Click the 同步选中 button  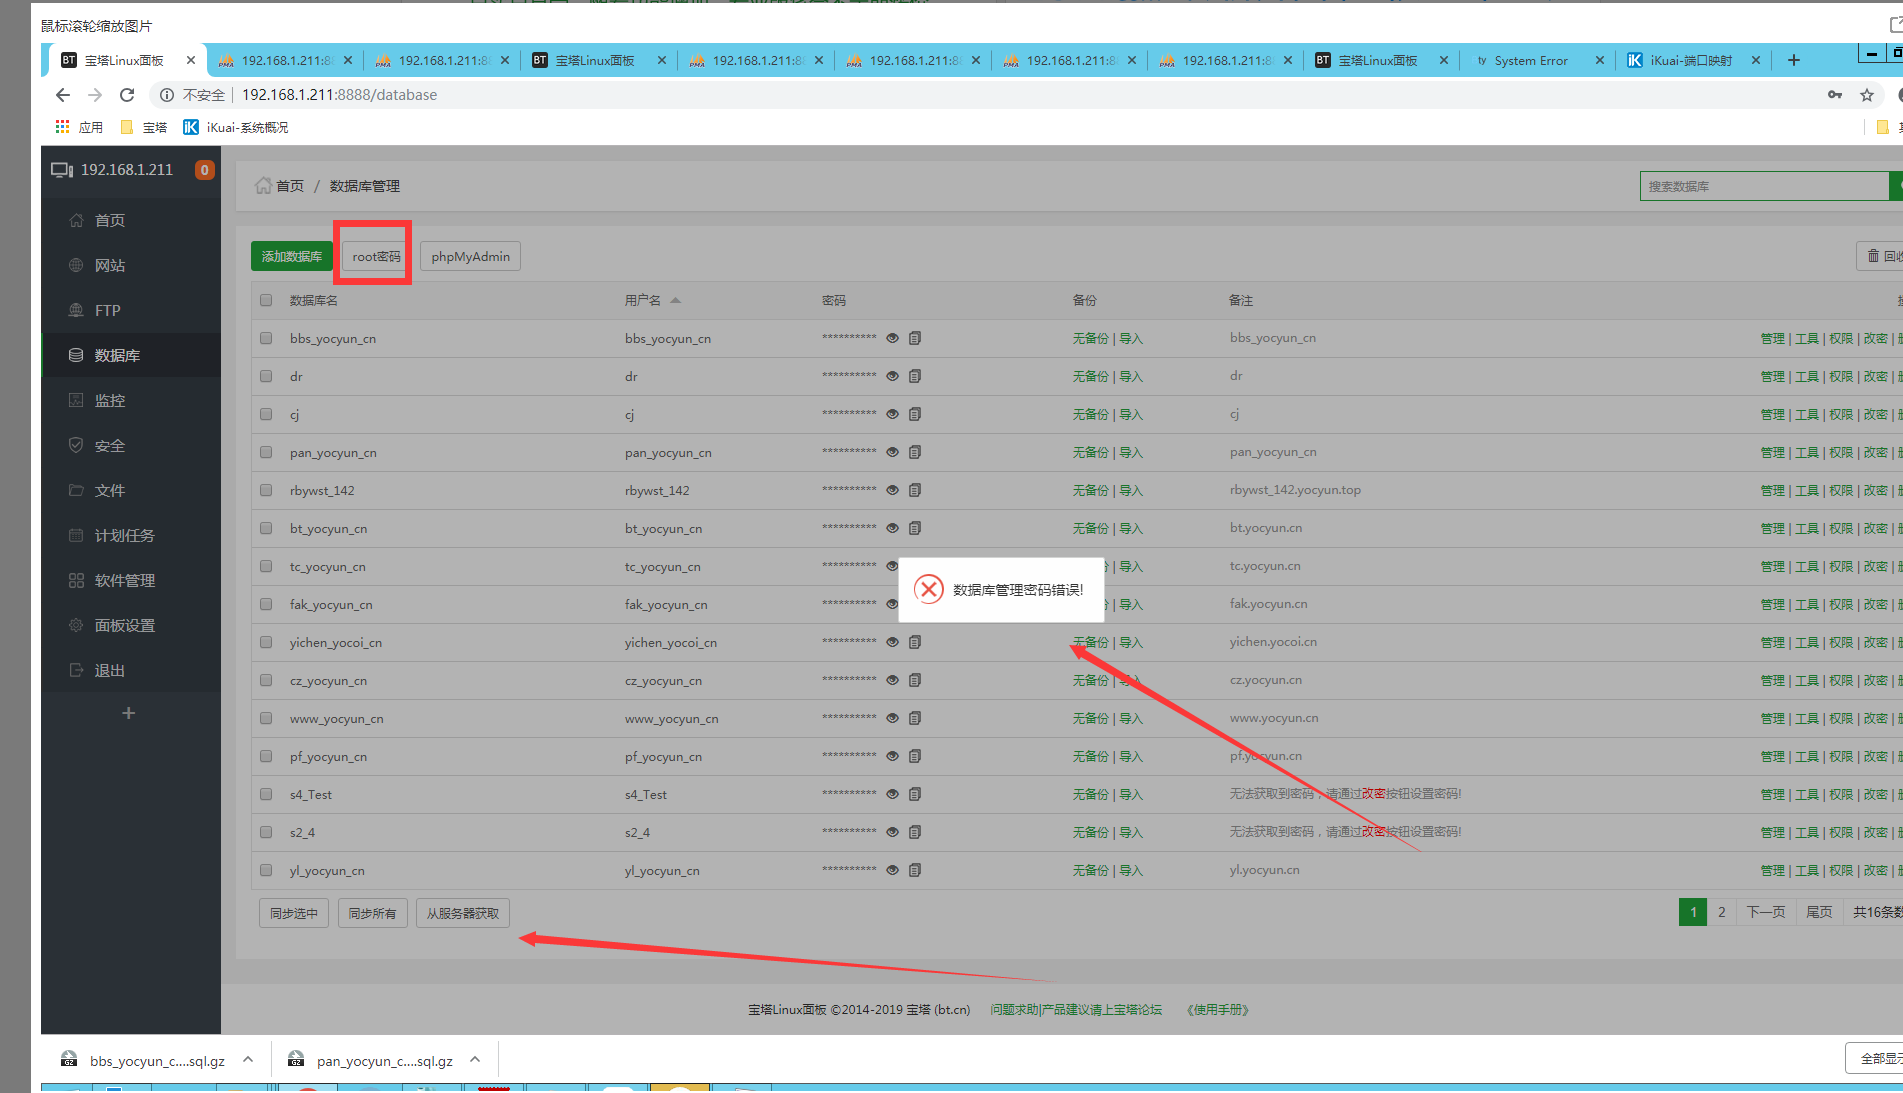294,913
